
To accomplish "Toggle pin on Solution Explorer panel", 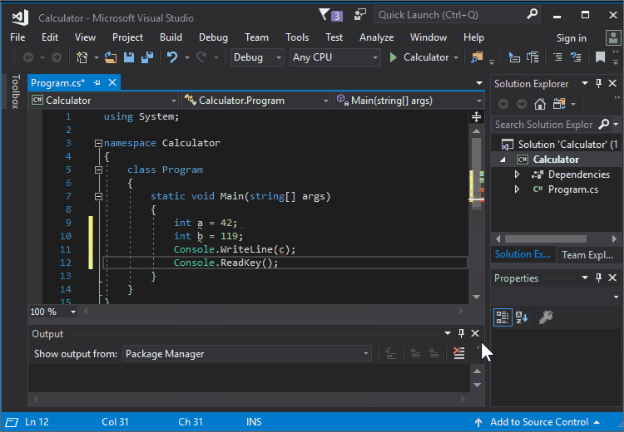I will click(x=598, y=84).
